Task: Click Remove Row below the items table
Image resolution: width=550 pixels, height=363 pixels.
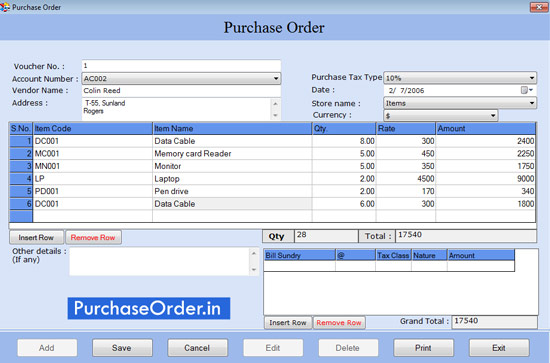Action: pos(93,237)
